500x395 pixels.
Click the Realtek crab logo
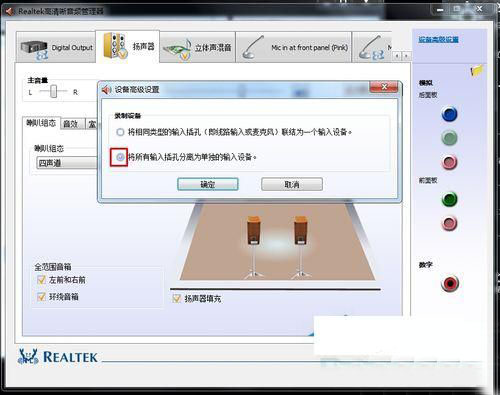[27, 356]
